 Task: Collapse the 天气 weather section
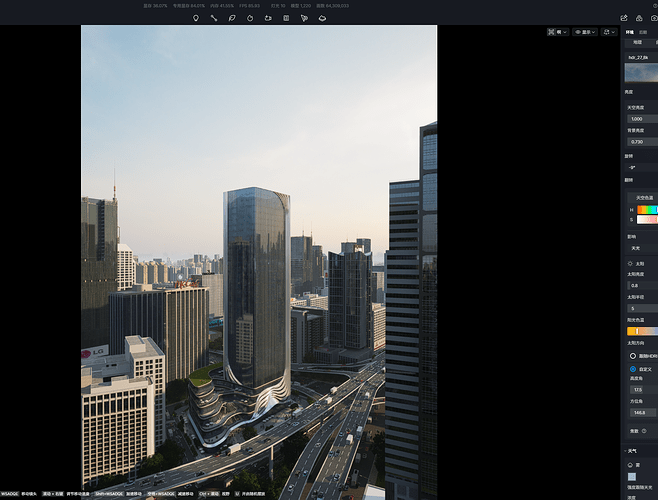[626, 451]
